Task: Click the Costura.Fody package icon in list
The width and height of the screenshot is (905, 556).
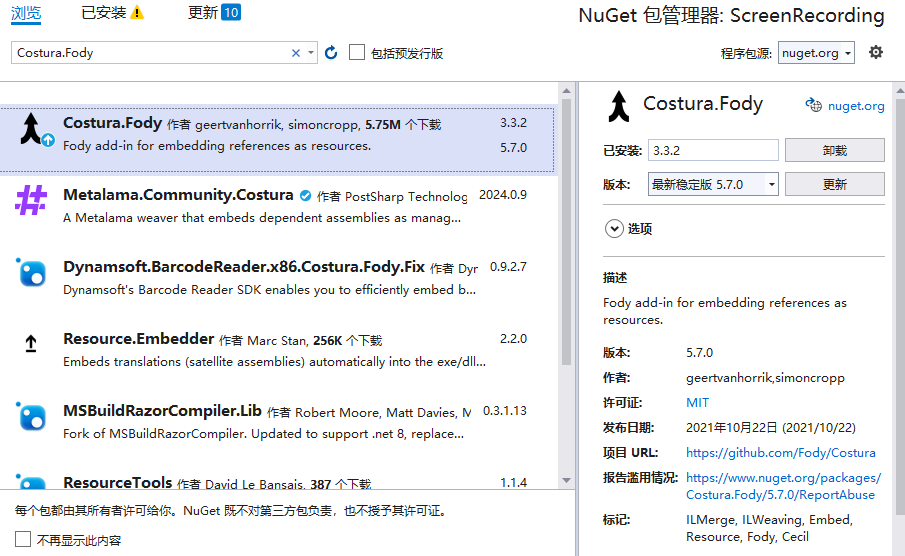Action: [31, 128]
